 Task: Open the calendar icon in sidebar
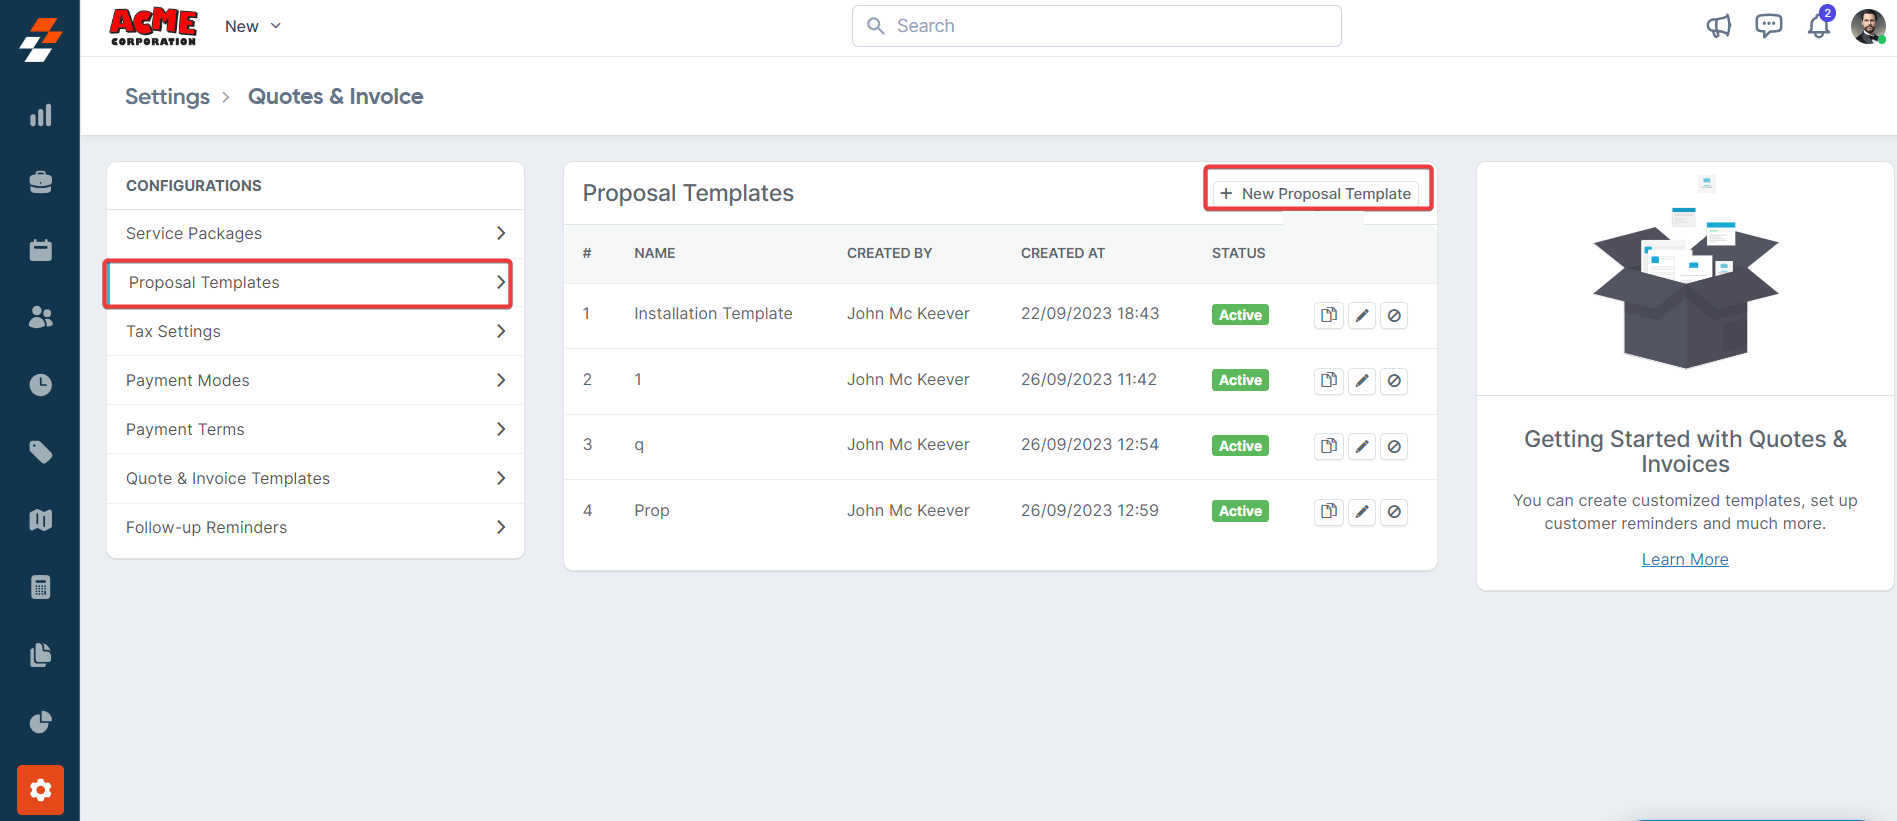[x=40, y=250]
